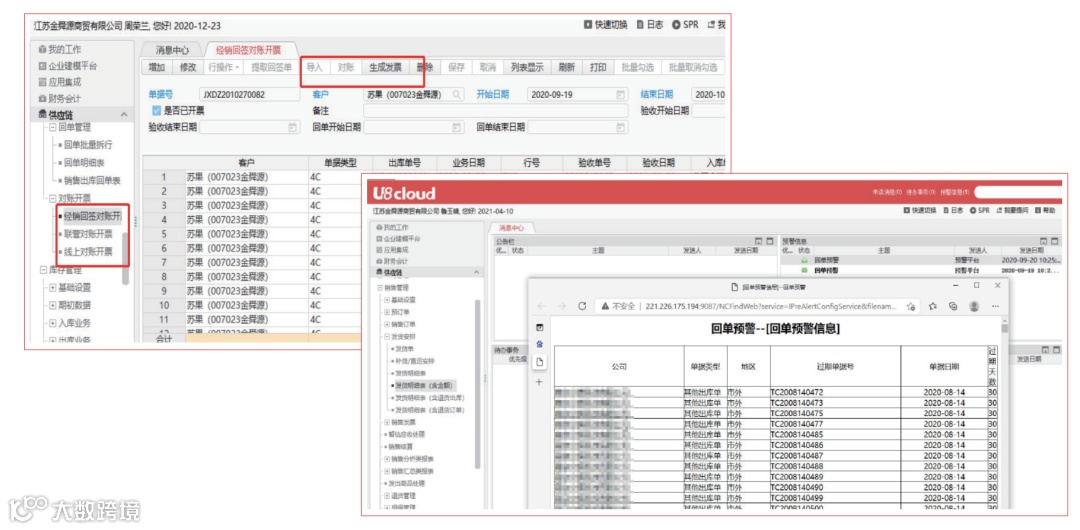1080x530 pixels.
Task: Select 线上对账开票 tree item
Action: 88,252
